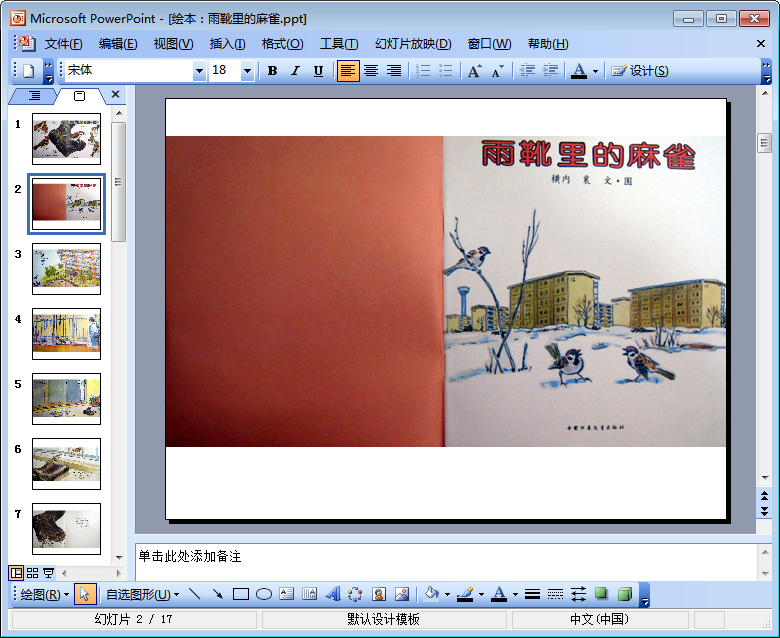The height and width of the screenshot is (638, 780).
Task: Toggle Italic formatting
Action: pos(295,71)
